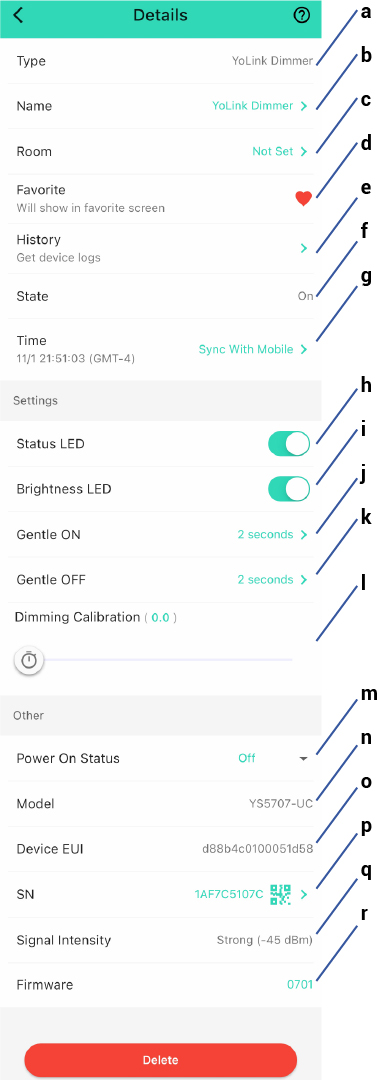Open the help question mark icon

(301, 15)
